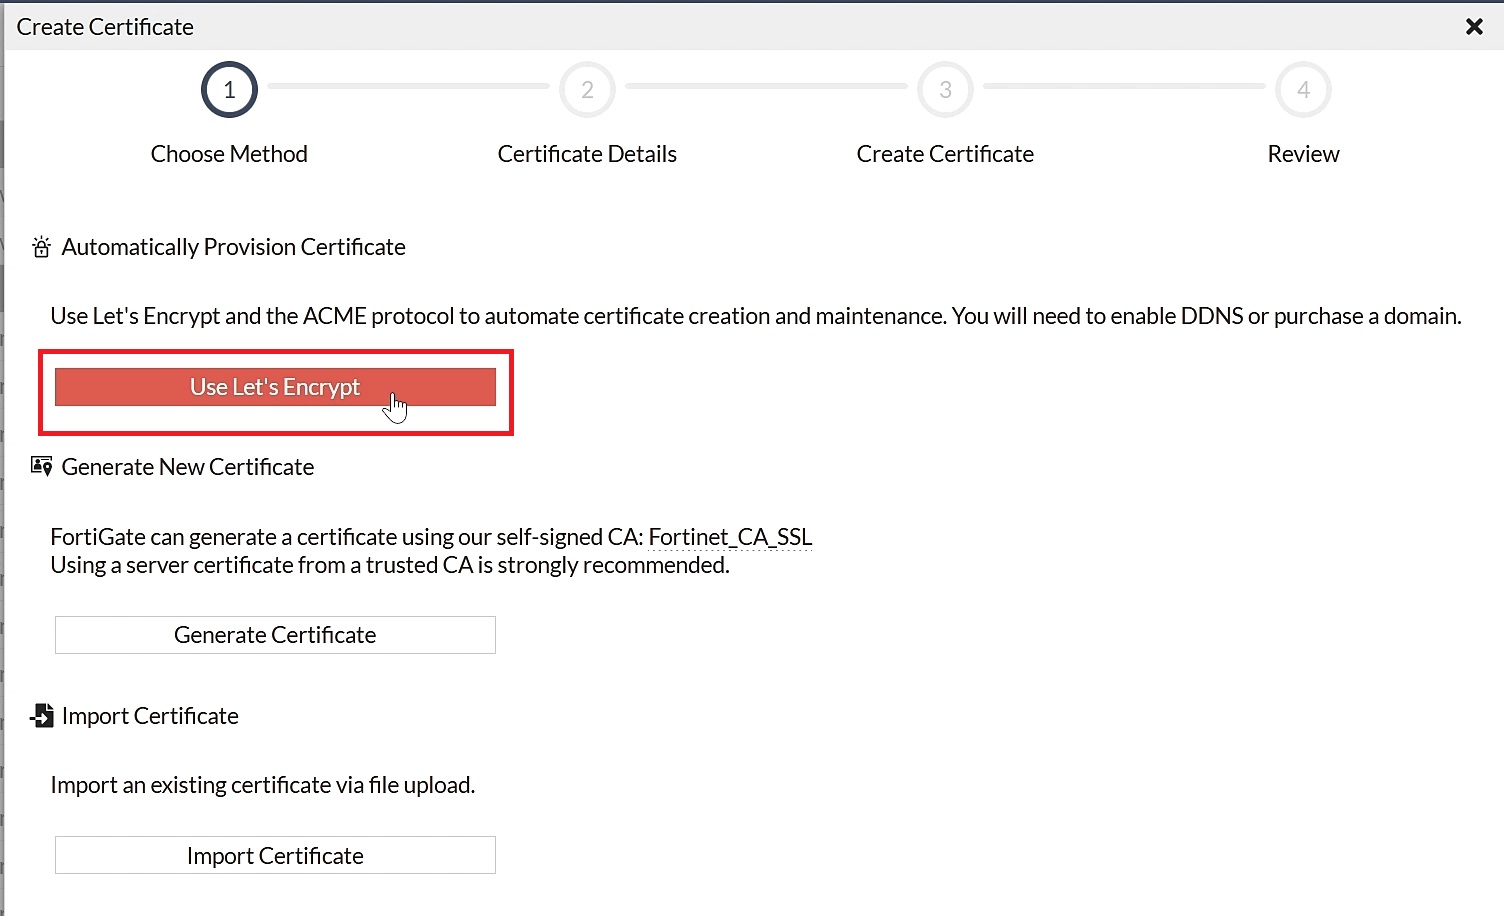Click the Automatically Provision Certificate heading
The height and width of the screenshot is (916, 1504).
coord(233,247)
